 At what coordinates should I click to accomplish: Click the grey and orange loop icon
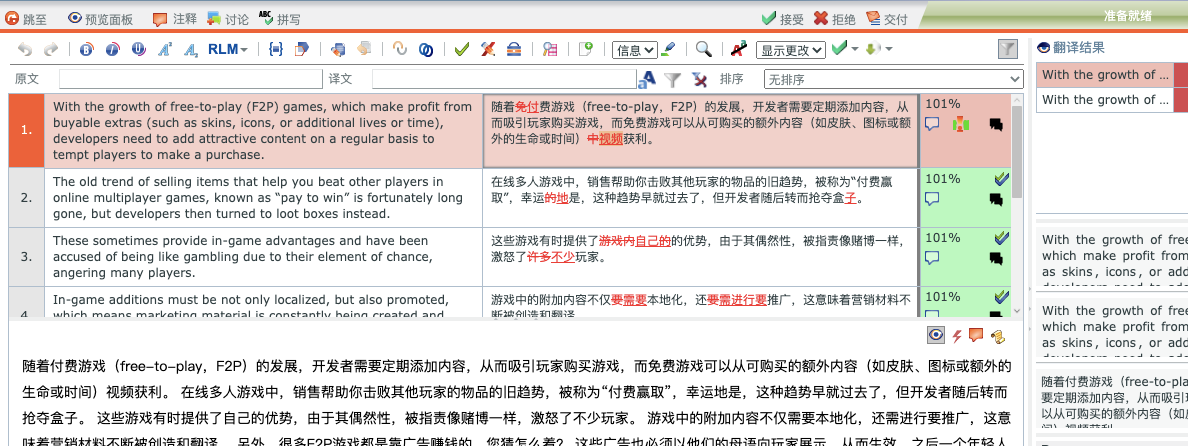coord(400,49)
